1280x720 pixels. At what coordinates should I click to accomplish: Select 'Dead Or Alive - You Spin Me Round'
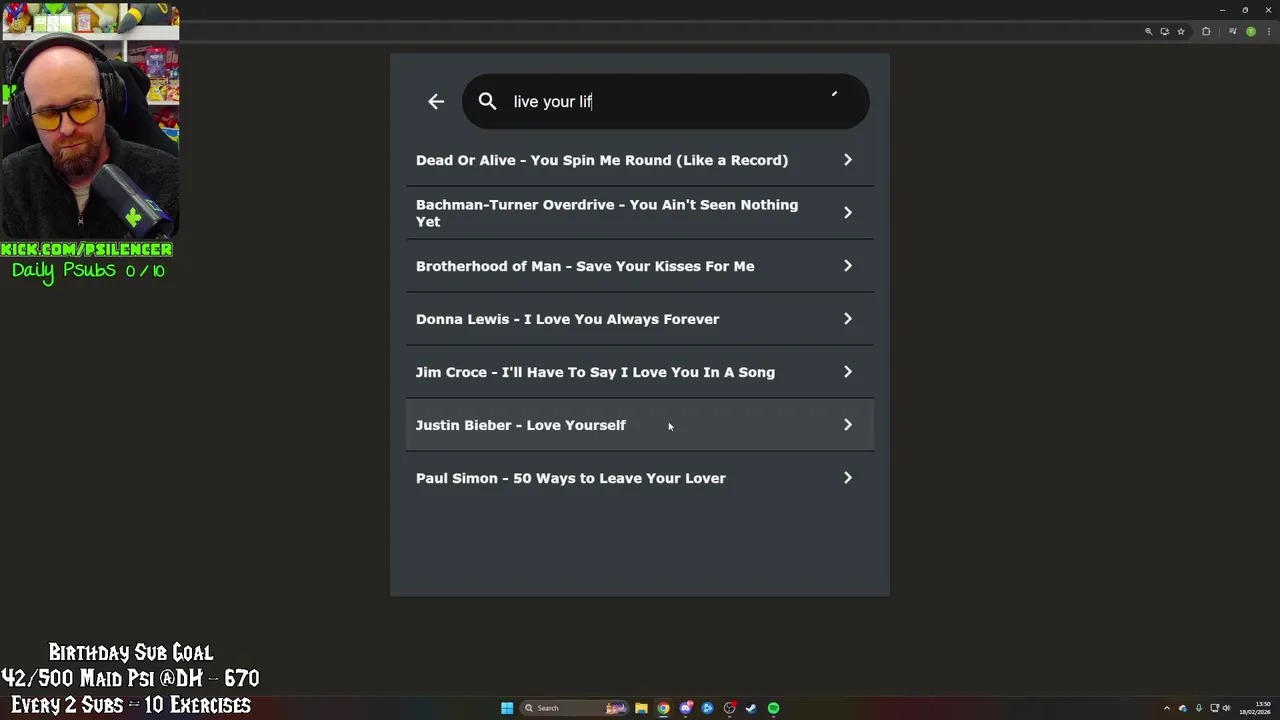click(640, 160)
